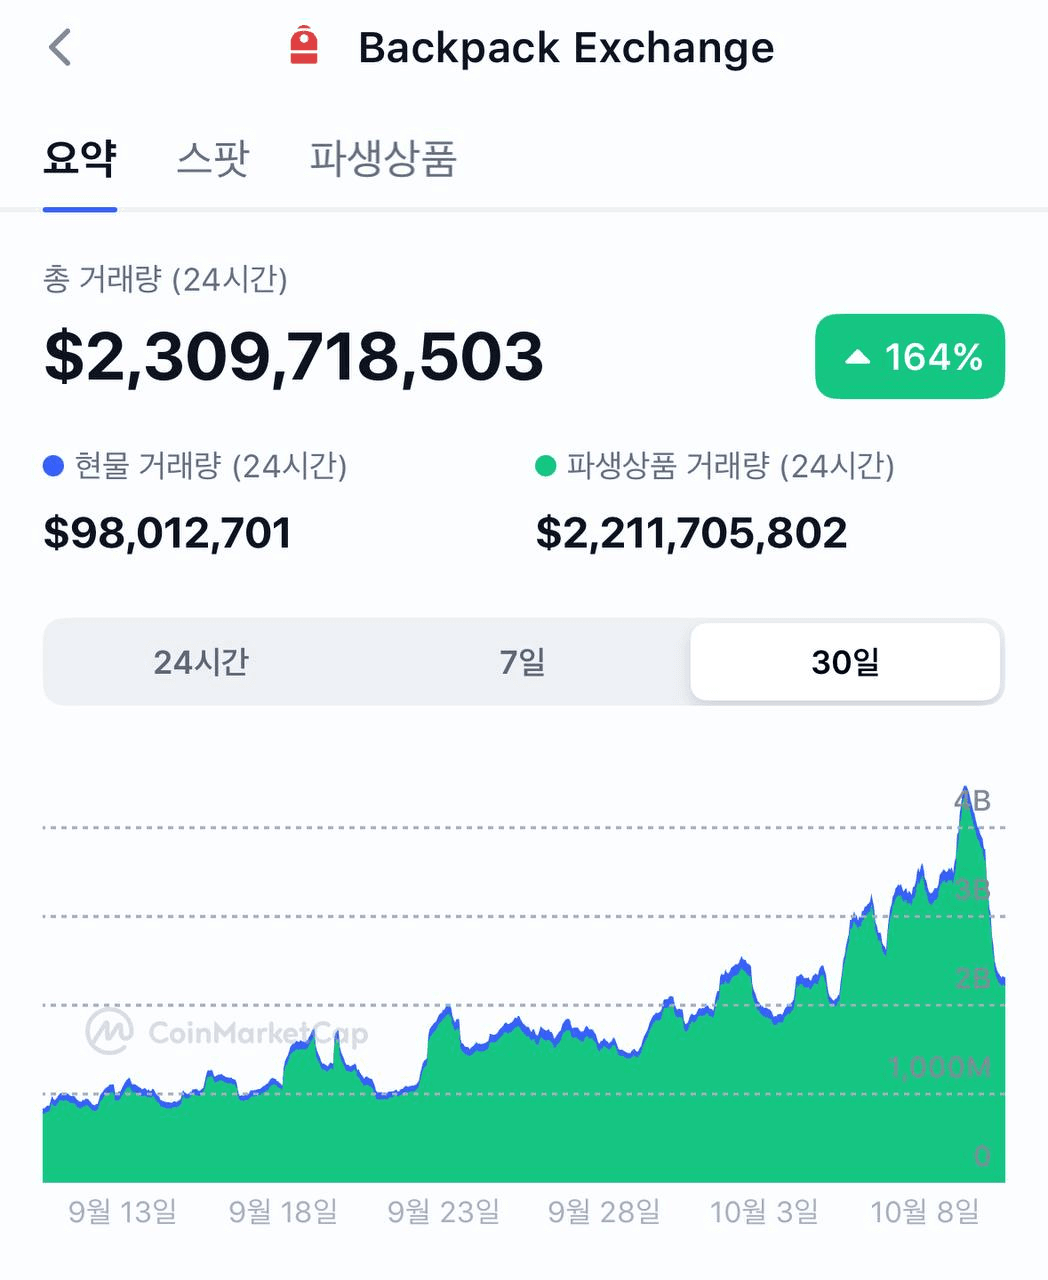Tap the derivatives volume $2,211,705,802 value
1048x1280 pixels.
point(692,532)
